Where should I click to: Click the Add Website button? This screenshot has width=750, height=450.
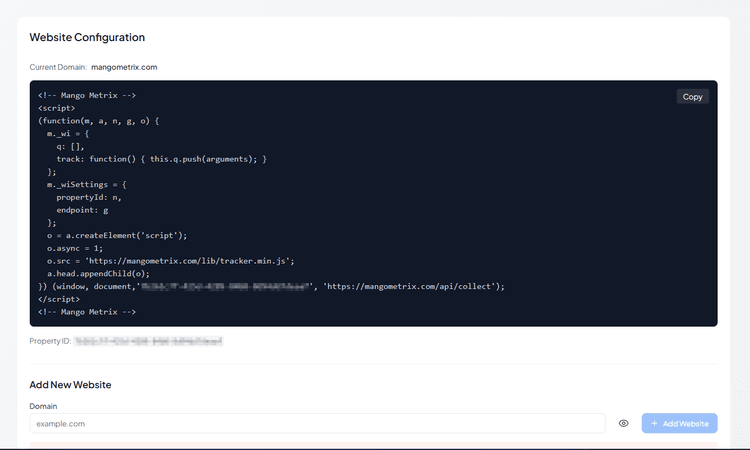click(679, 424)
